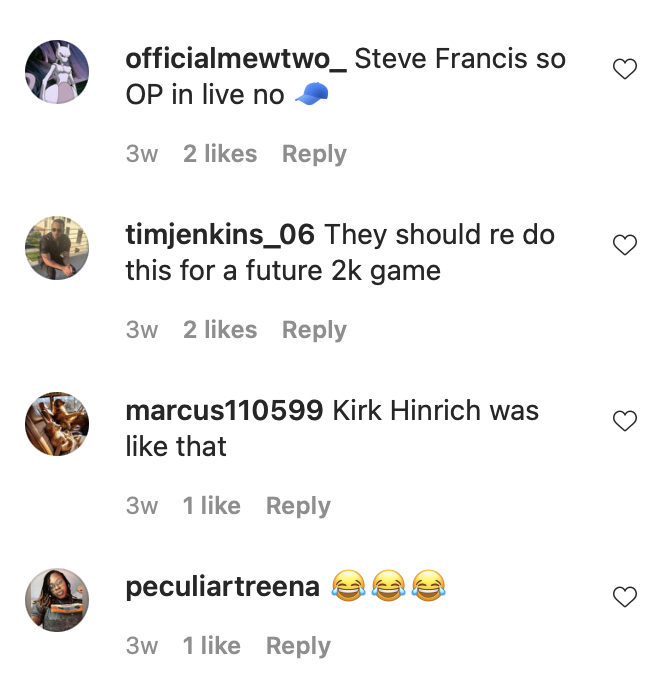Tap the heart on timjenkins_06's comment
This screenshot has height=690, width=648.
click(x=624, y=245)
